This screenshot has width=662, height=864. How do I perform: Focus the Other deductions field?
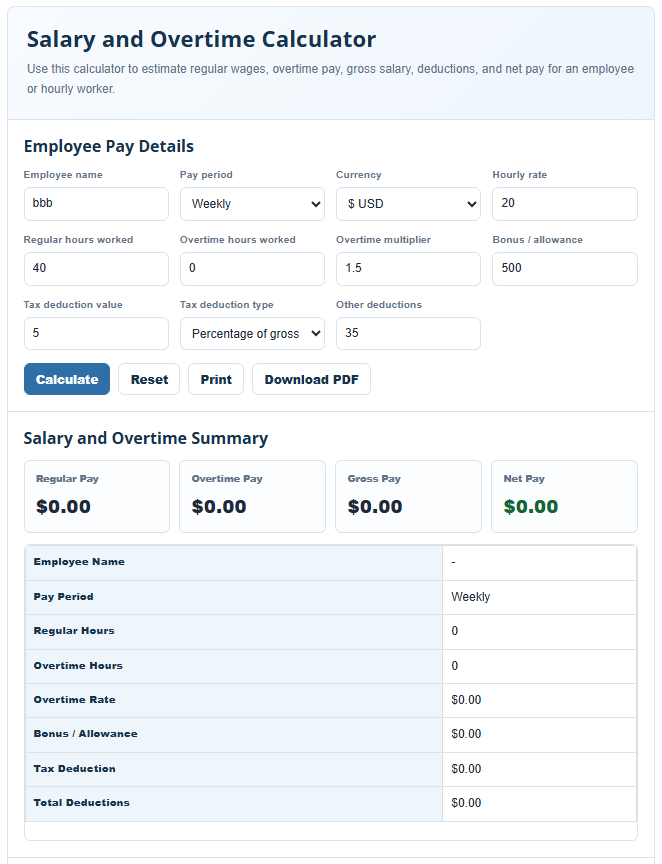408,333
